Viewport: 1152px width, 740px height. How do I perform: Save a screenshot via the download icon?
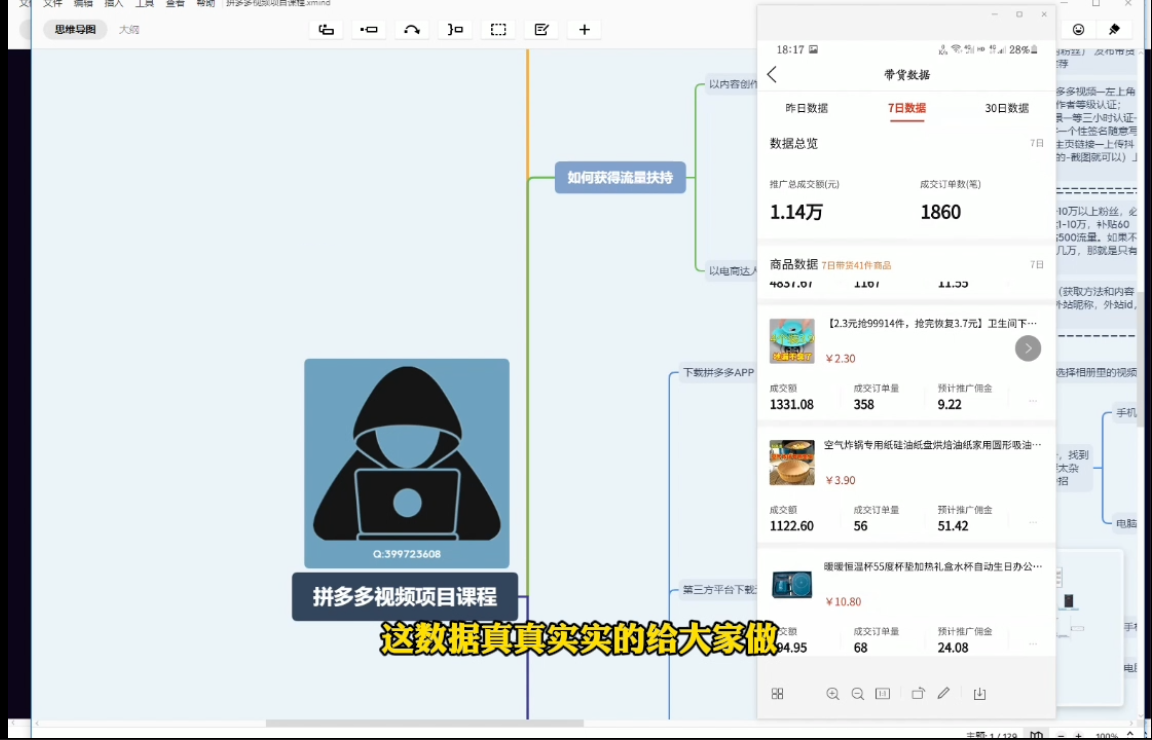980,693
